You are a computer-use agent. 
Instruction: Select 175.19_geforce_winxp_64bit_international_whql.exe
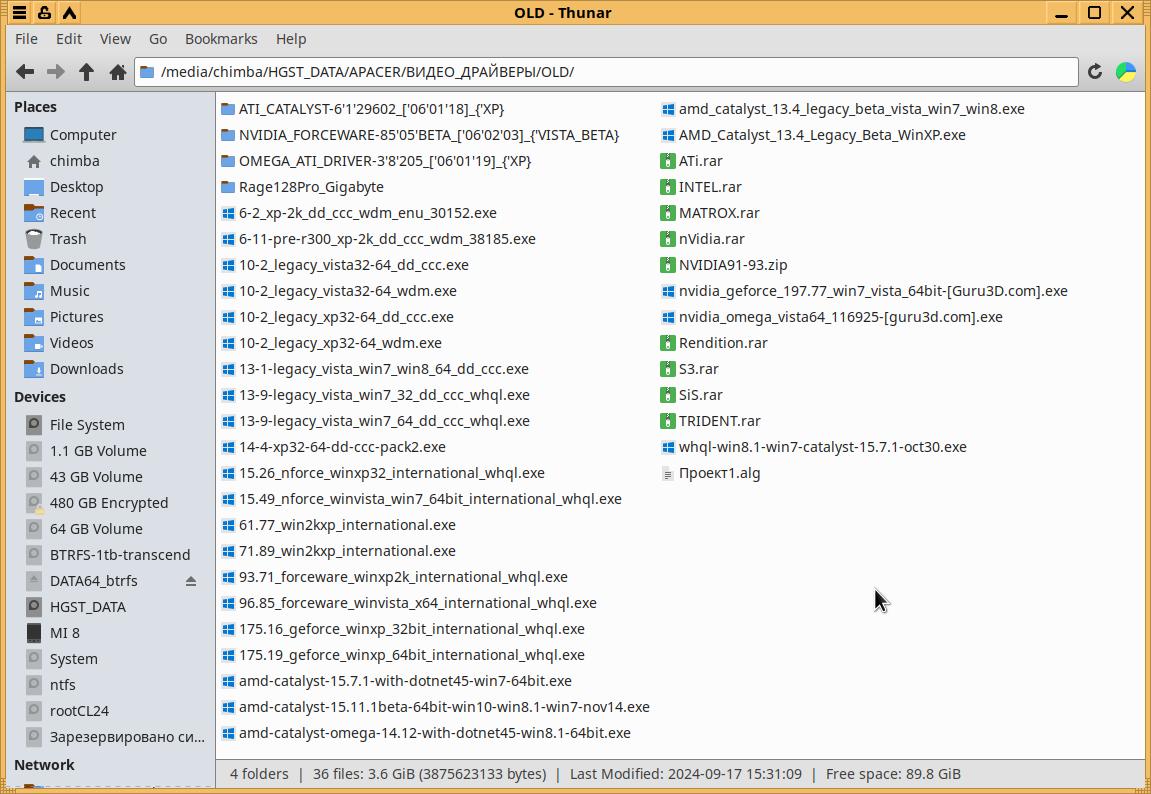412,655
